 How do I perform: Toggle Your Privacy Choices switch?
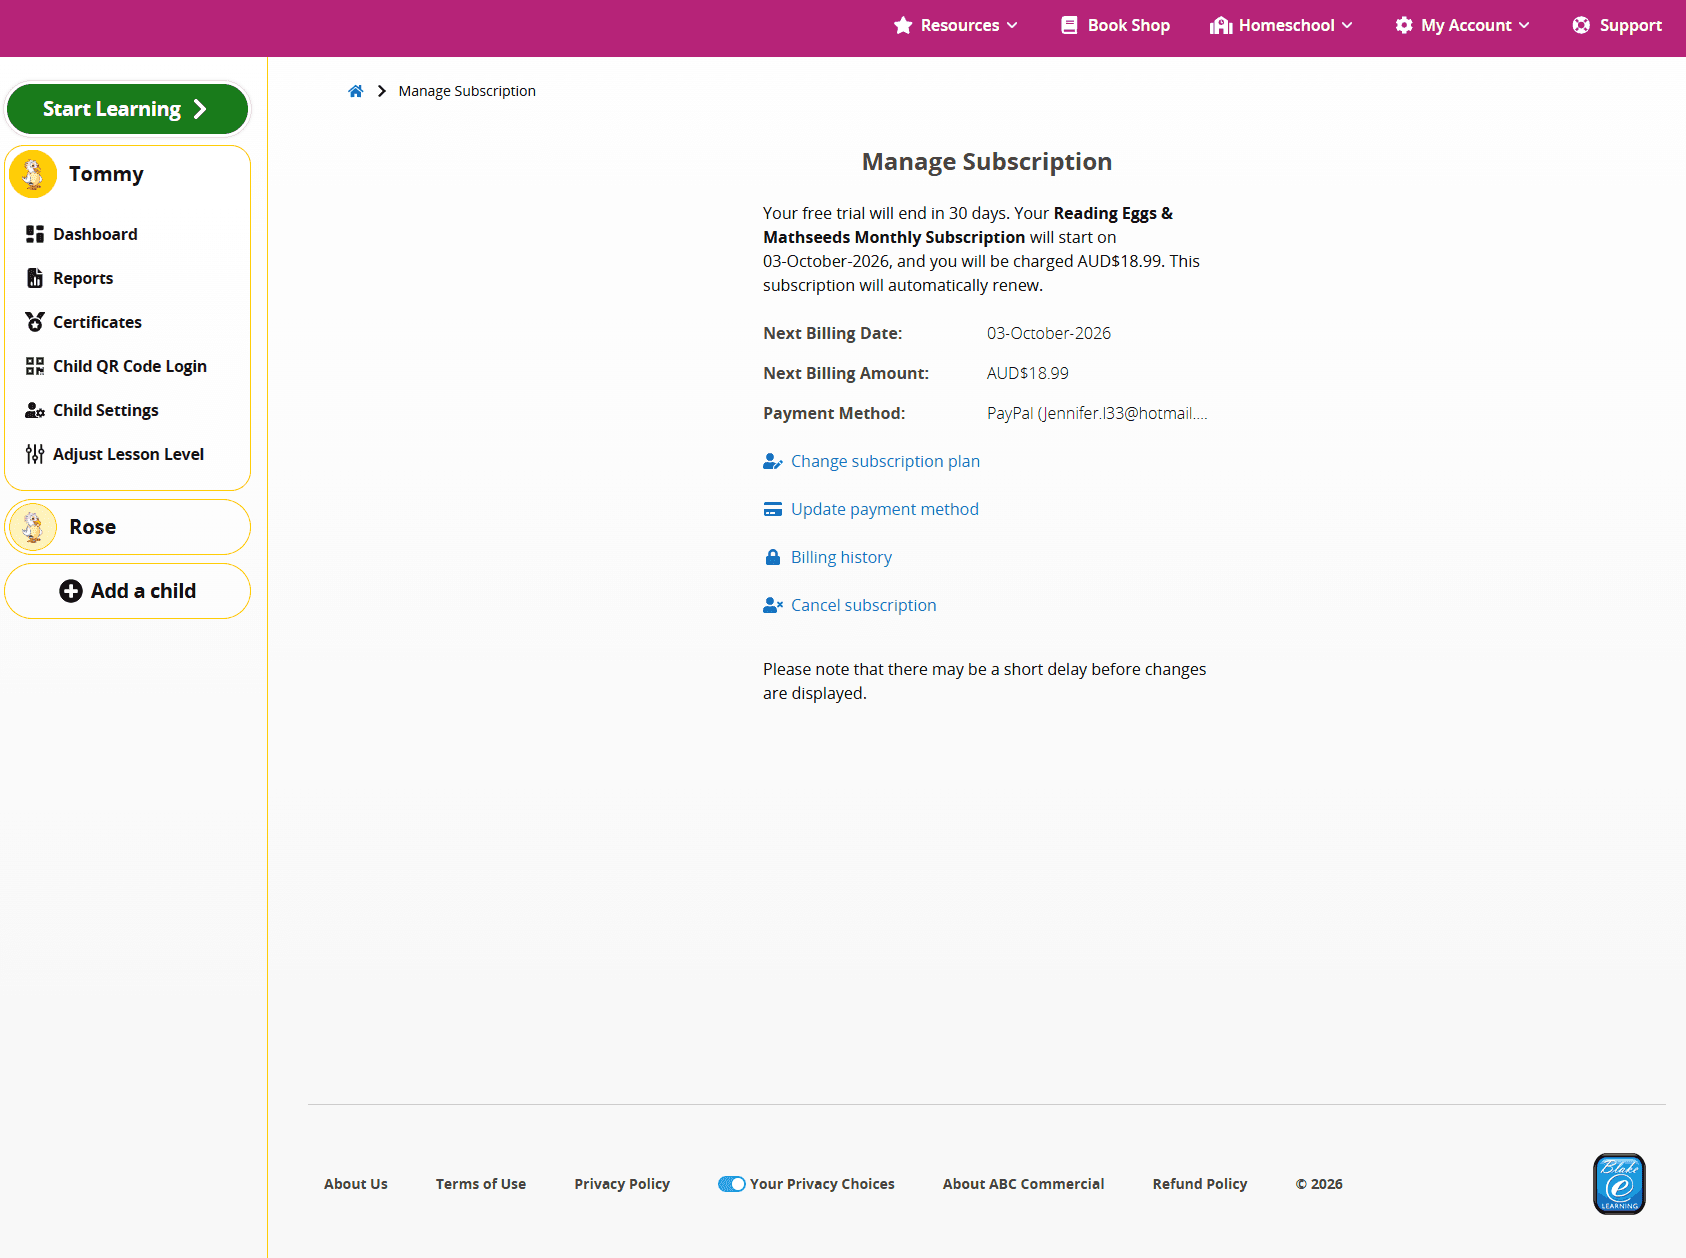coord(732,1184)
